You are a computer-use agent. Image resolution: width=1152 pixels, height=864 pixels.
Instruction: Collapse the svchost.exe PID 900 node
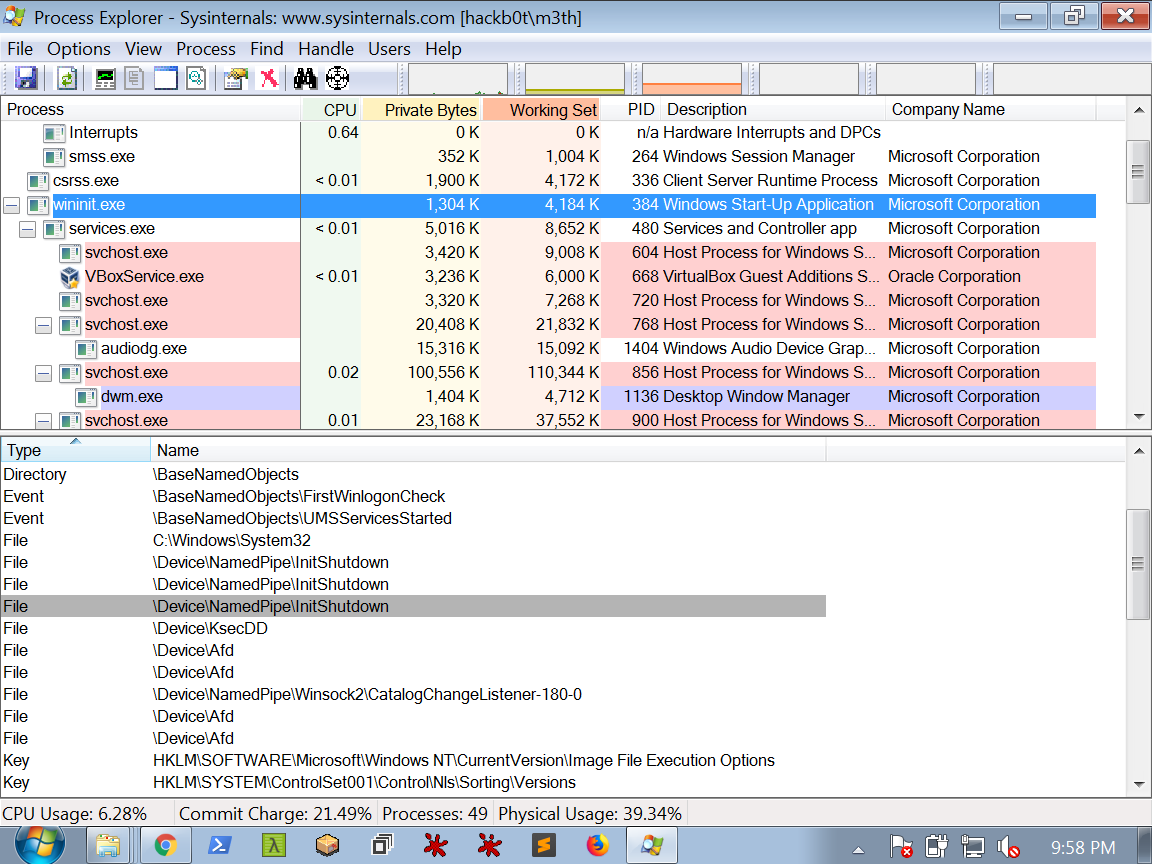(x=44, y=421)
